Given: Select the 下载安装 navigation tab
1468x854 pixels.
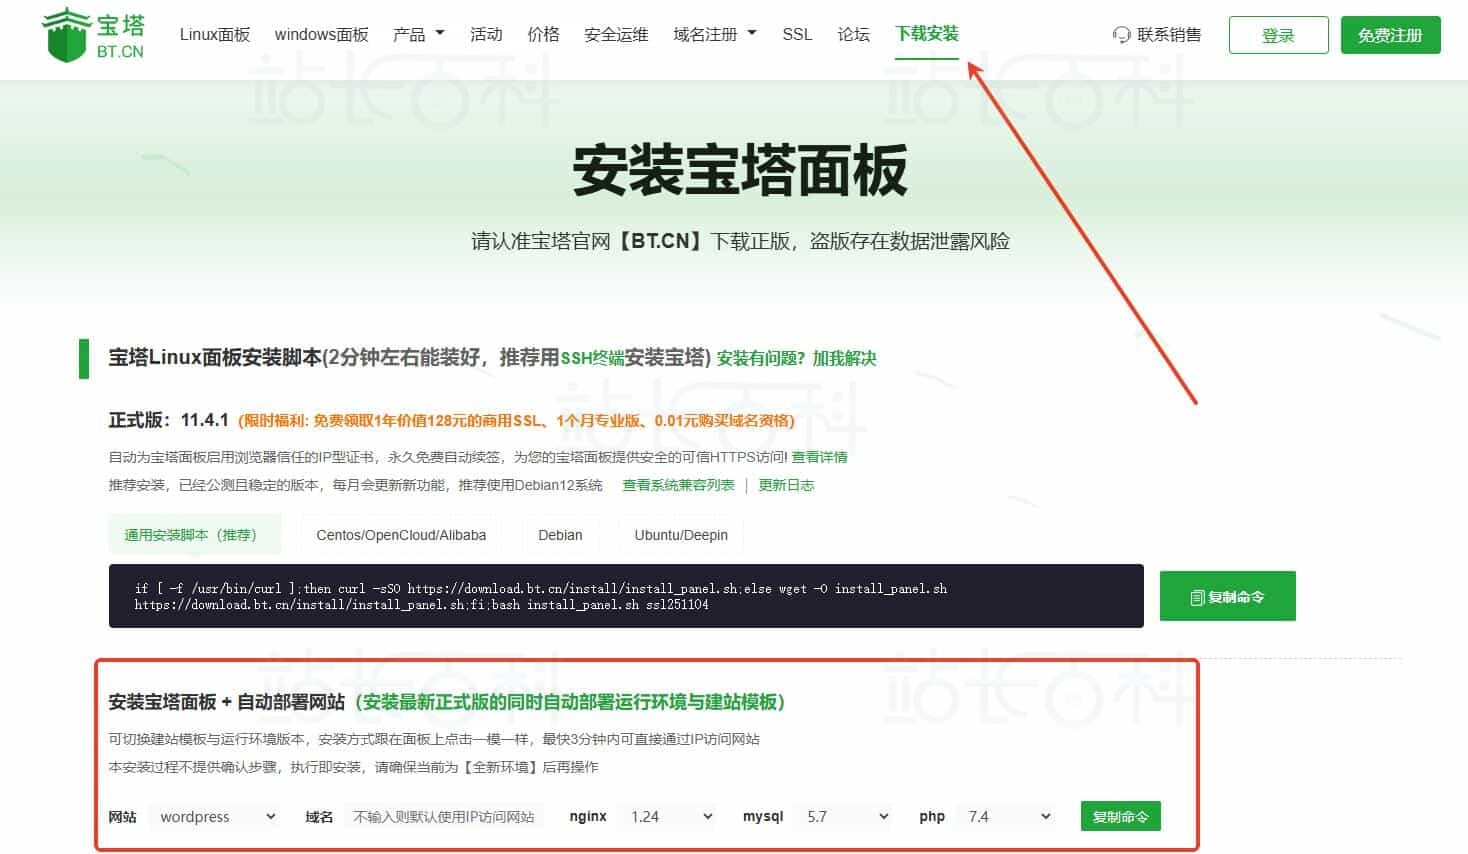Looking at the screenshot, I should click(927, 34).
